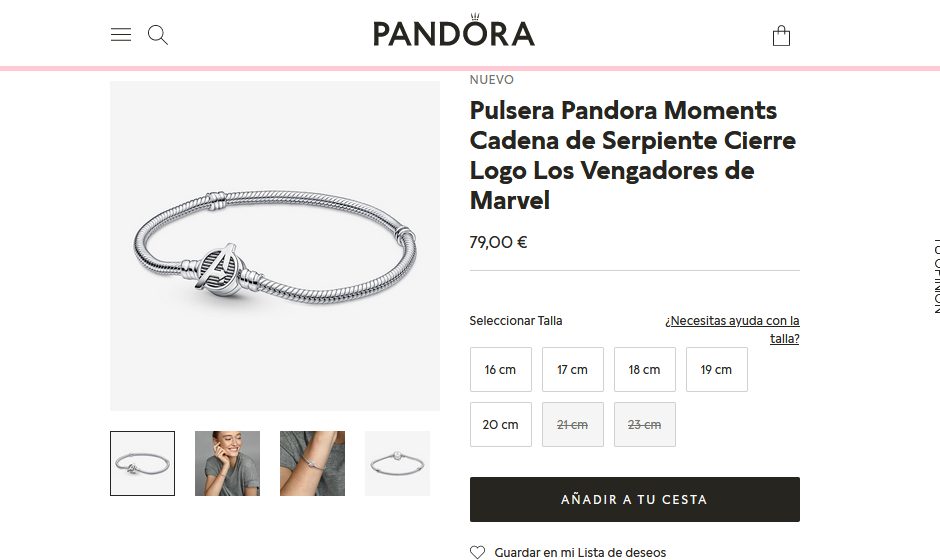This screenshot has width=940, height=560.
Task: Save item via Guardar en mi Lista de deseos
Action: 580,552
